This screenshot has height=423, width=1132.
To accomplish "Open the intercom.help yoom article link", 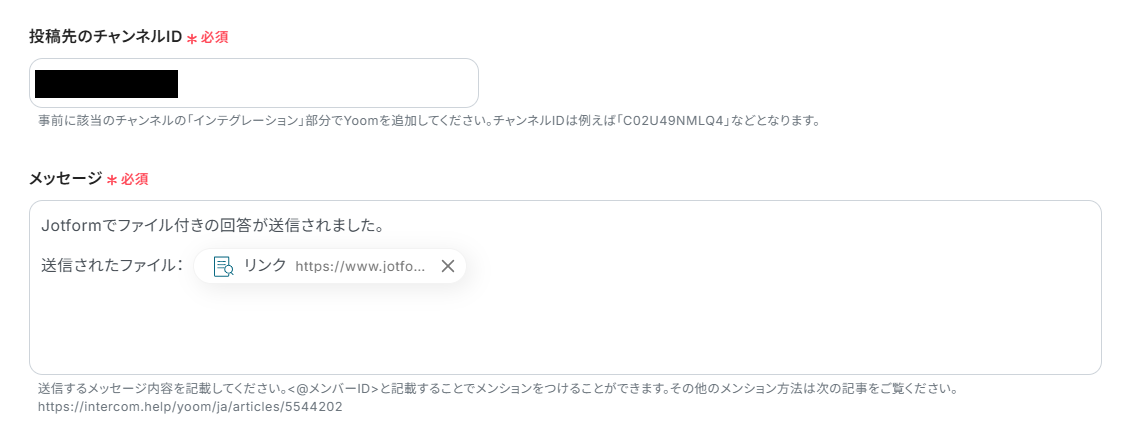I will point(190,407).
